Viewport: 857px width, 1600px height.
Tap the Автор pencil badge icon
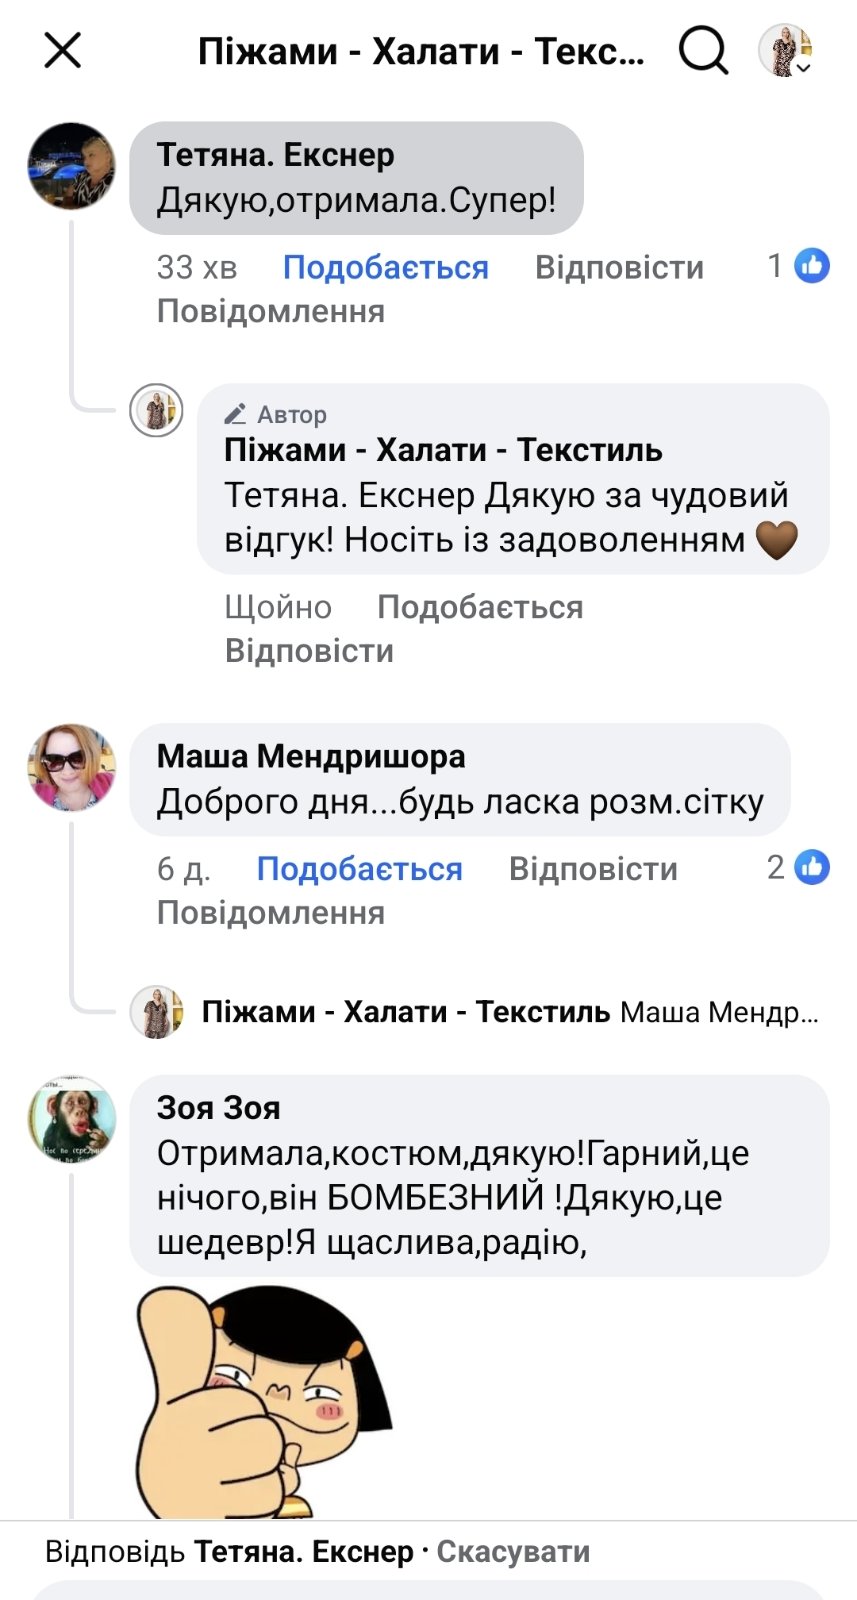[236, 414]
